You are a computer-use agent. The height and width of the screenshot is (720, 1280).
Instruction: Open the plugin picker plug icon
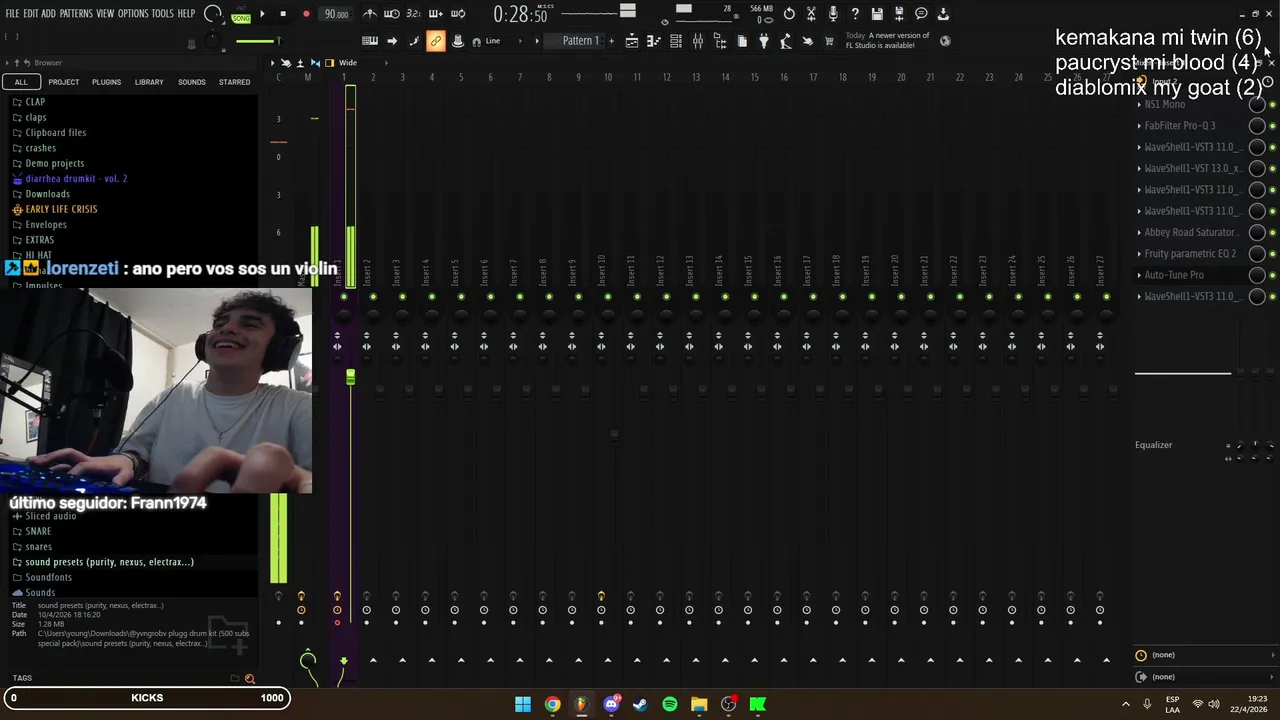click(764, 41)
